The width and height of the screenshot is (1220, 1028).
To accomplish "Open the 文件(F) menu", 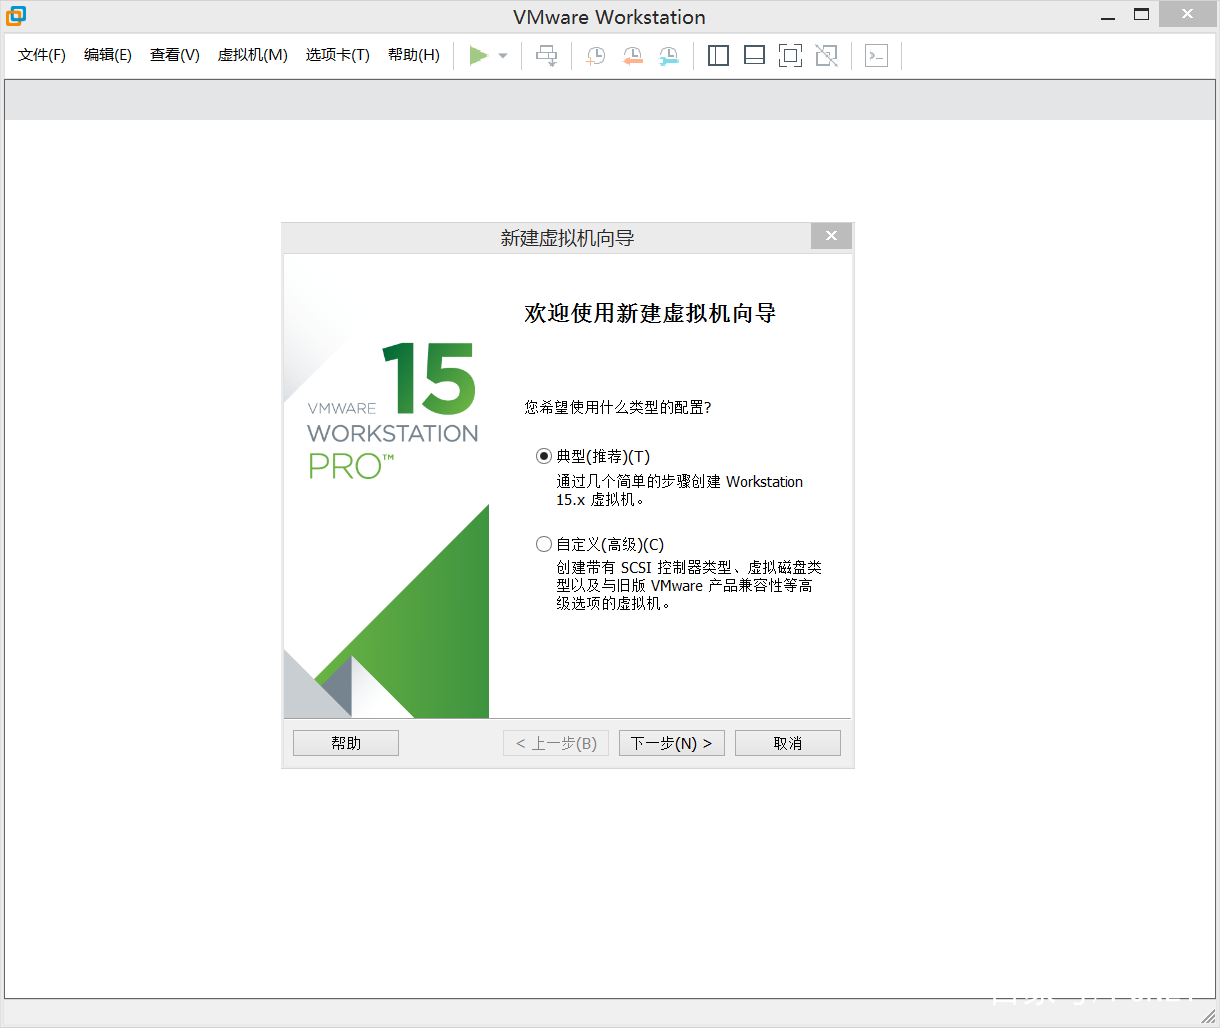I will 42,55.
